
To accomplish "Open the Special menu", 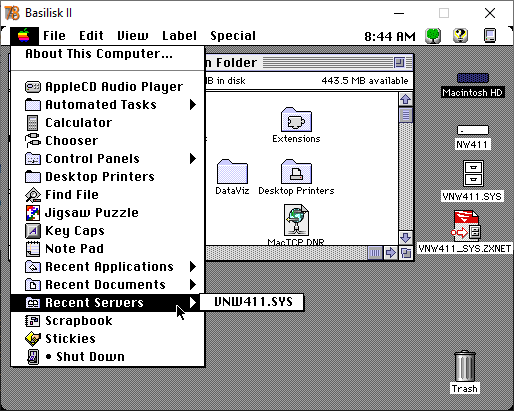I will point(233,36).
